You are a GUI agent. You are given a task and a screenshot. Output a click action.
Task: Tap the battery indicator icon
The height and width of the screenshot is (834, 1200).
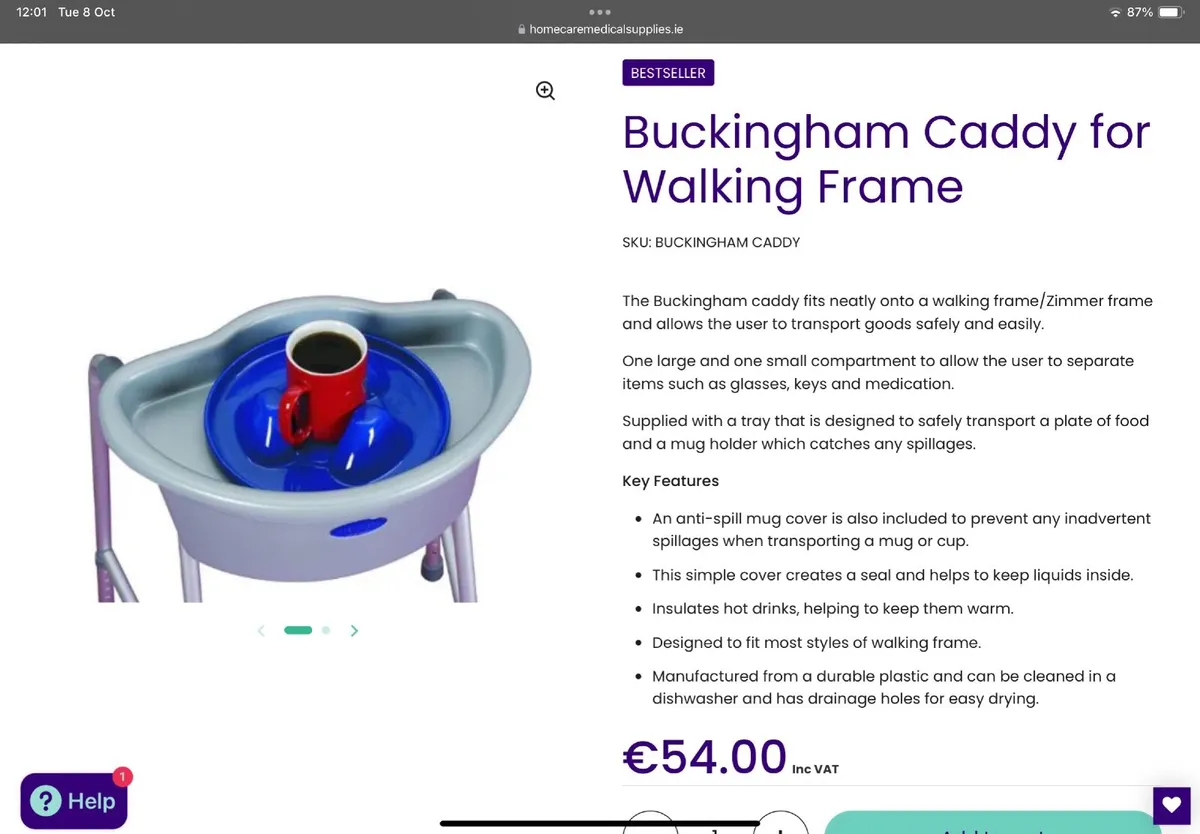tap(1172, 12)
